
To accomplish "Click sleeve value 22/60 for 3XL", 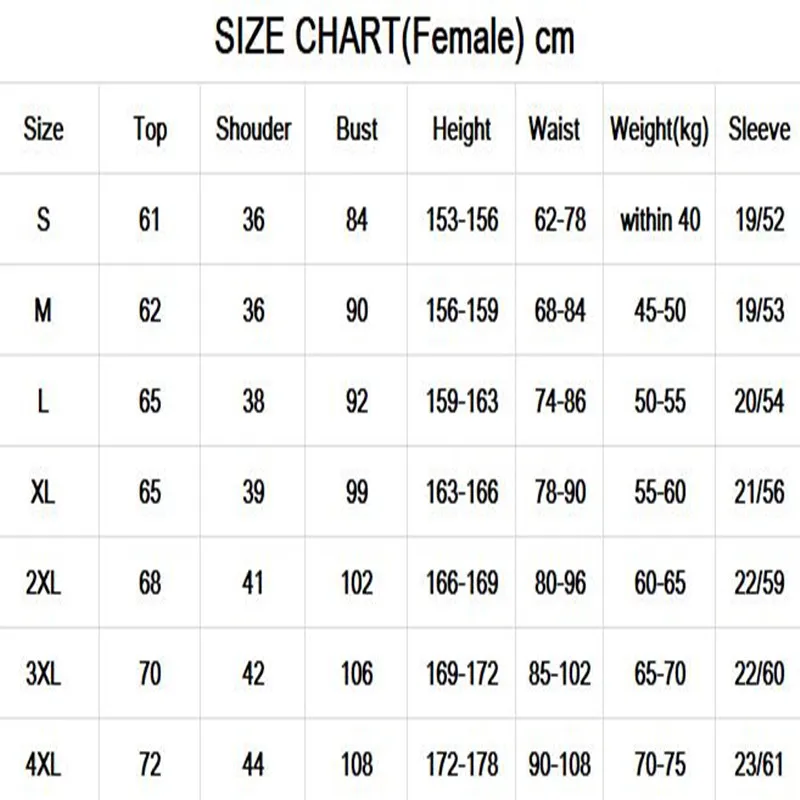I will tap(759, 674).
